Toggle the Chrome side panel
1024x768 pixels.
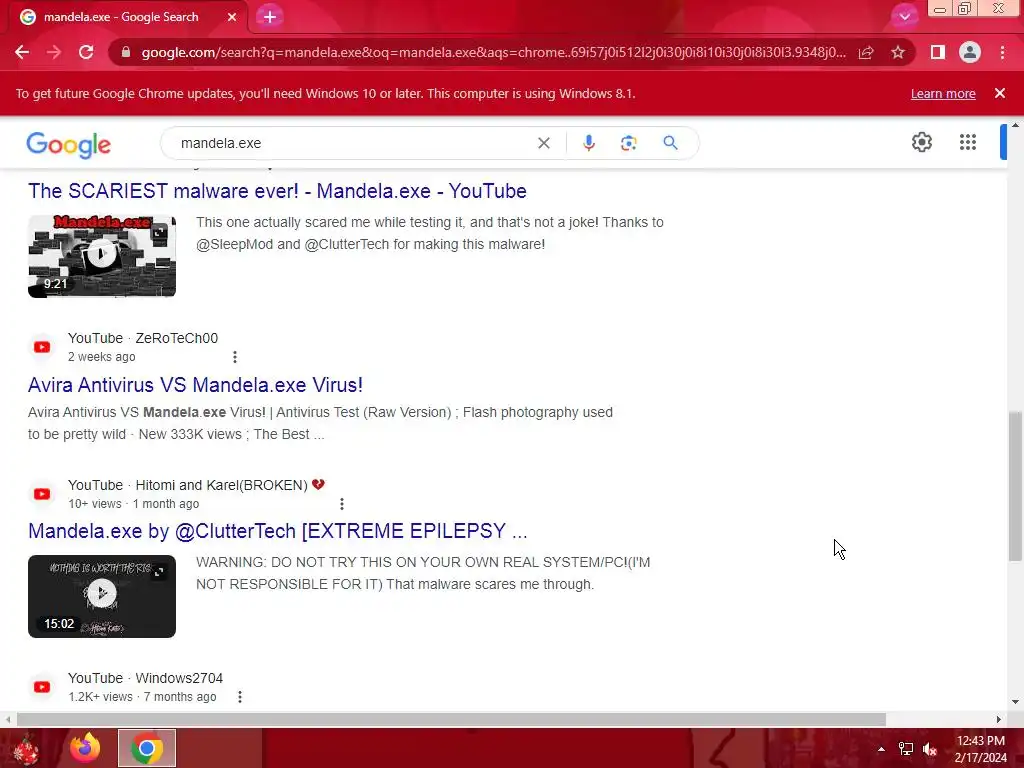point(938,52)
